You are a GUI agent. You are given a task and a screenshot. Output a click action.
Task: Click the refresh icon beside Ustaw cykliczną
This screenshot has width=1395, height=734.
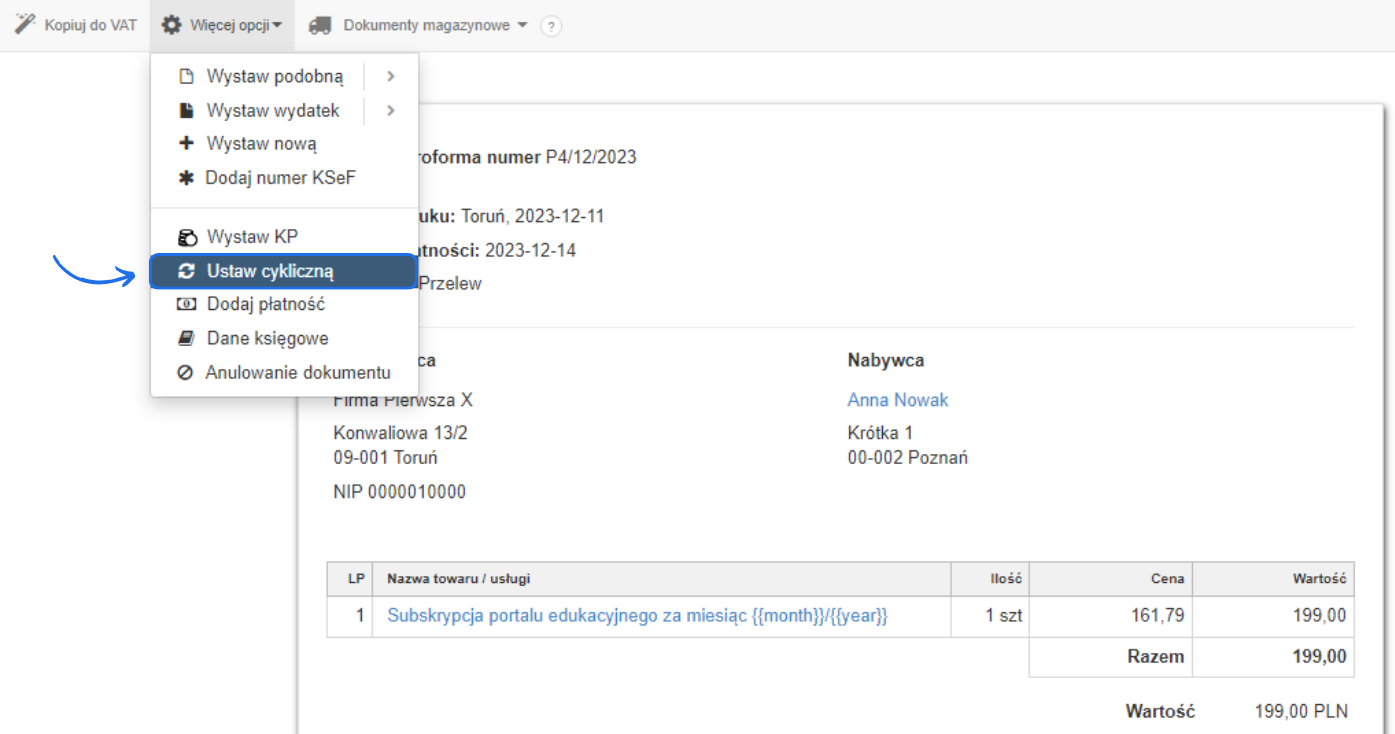[186, 271]
